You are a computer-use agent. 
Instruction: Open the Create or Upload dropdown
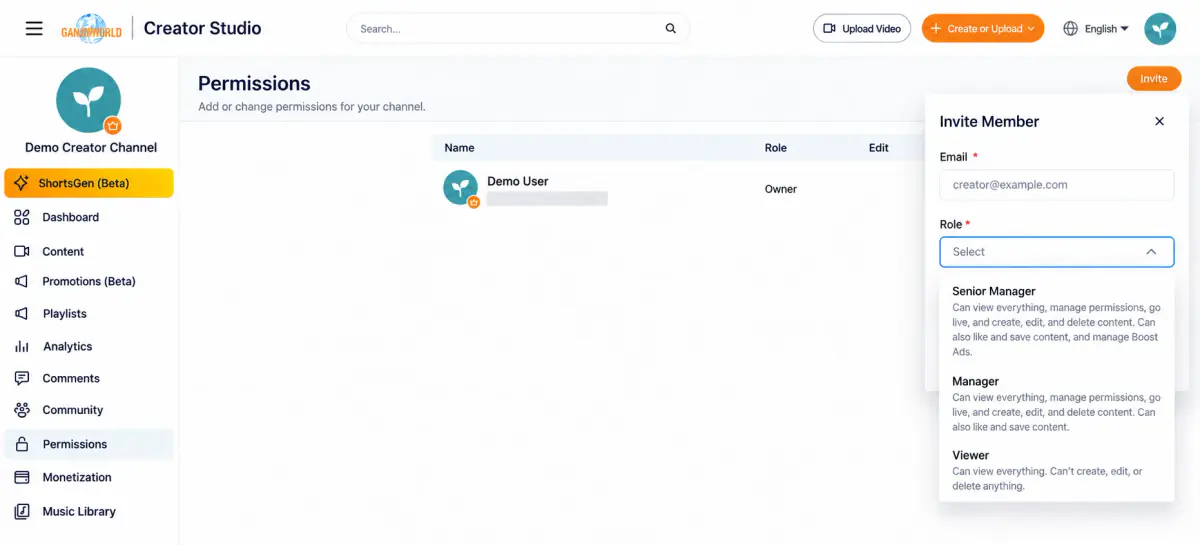(983, 29)
